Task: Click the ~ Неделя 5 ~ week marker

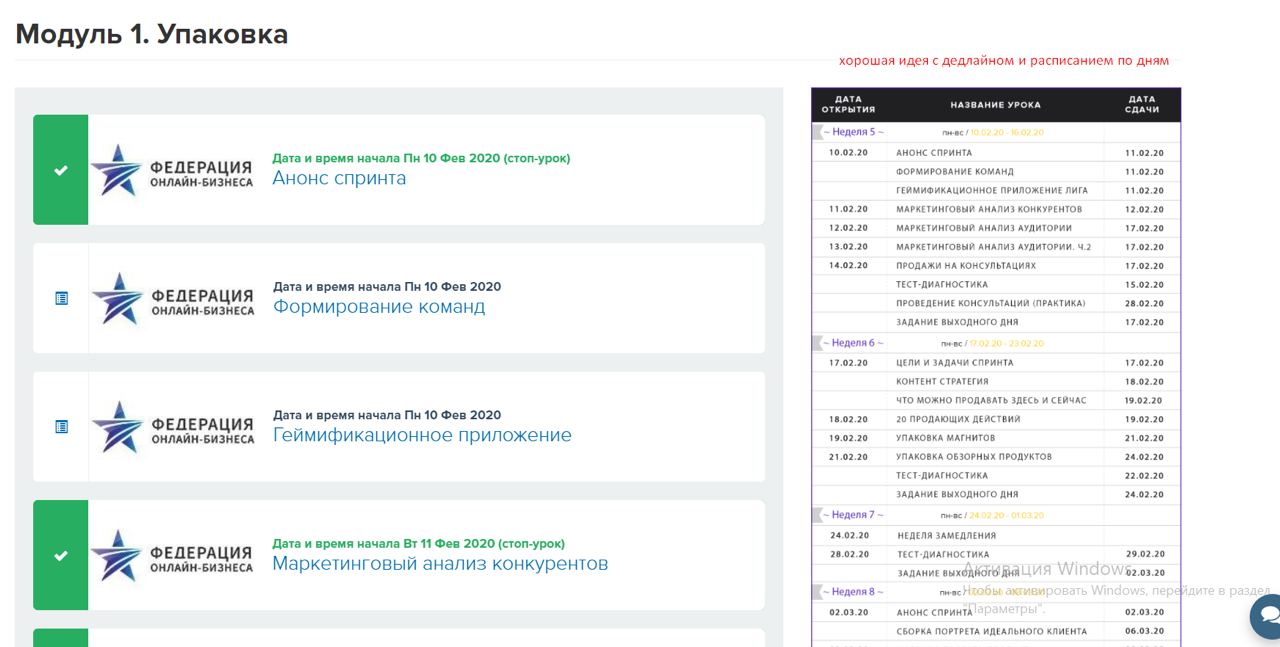Action: 854,132
